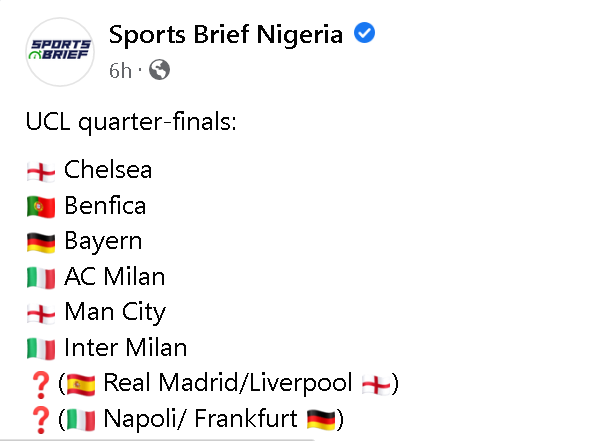Open the 6h post timestamp

coord(120,70)
